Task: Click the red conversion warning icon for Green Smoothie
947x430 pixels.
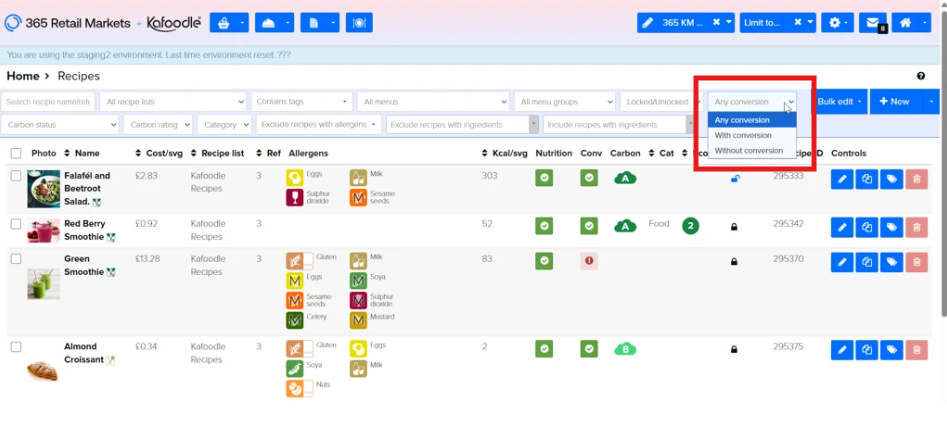Action: [589, 261]
